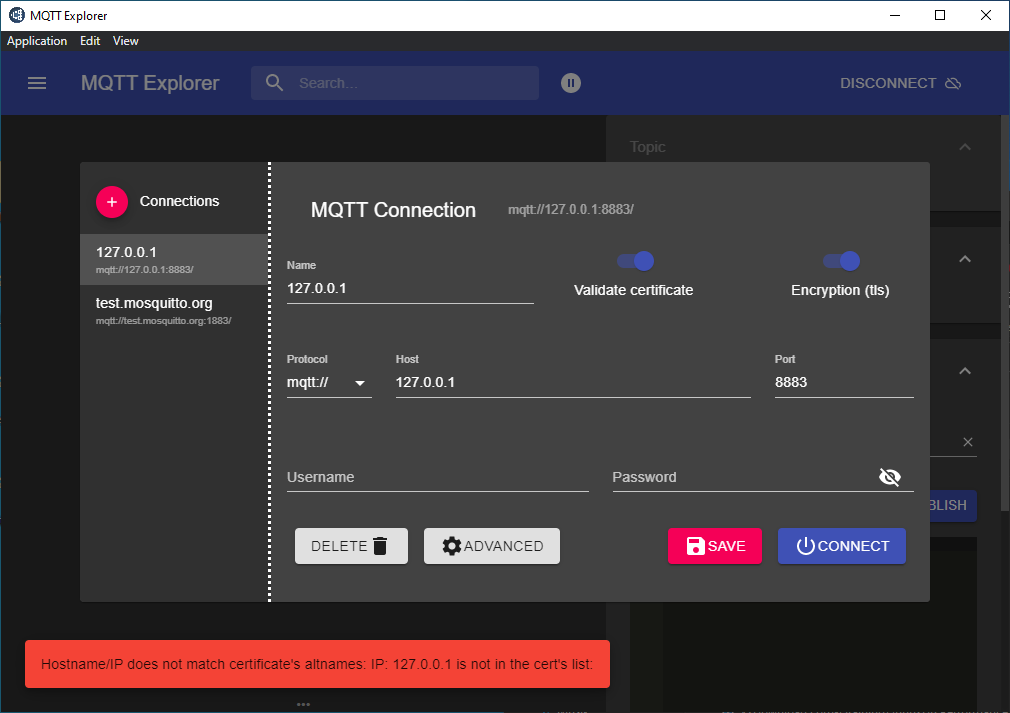The image size is (1010, 713).
Task: Collapse the third sidebar panel chevron
Action: (964, 371)
